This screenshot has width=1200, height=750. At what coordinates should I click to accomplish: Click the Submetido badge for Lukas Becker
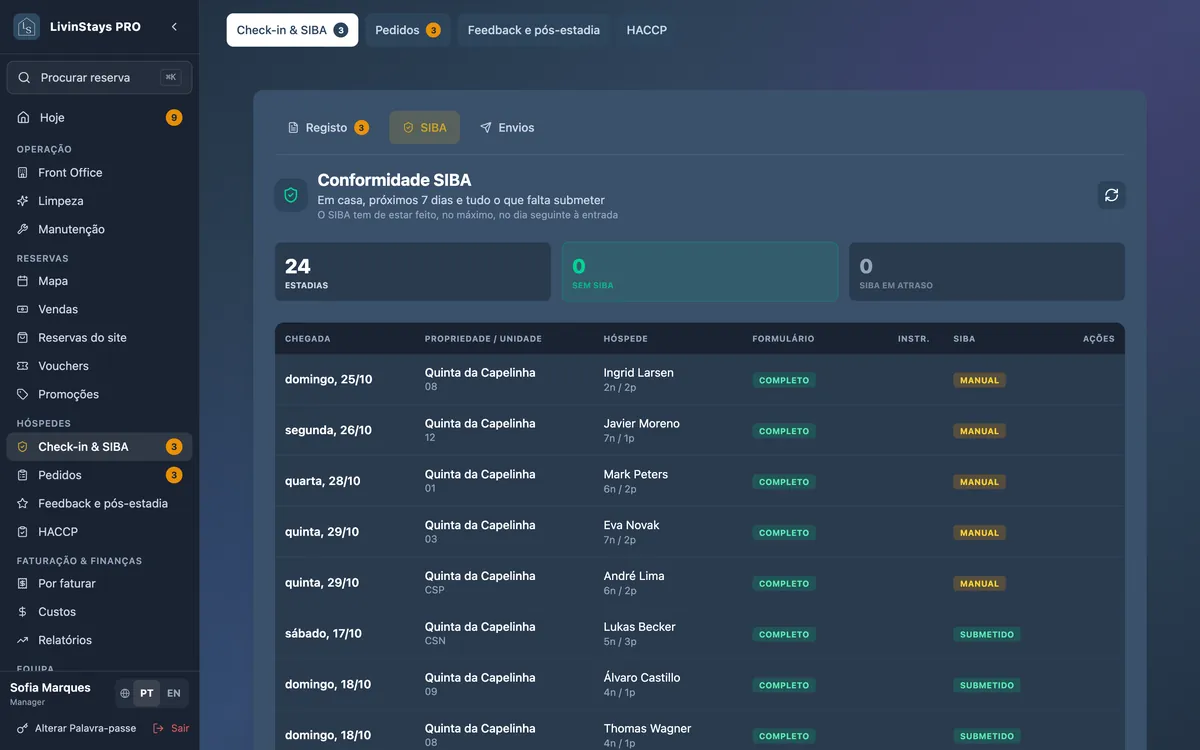[987, 634]
